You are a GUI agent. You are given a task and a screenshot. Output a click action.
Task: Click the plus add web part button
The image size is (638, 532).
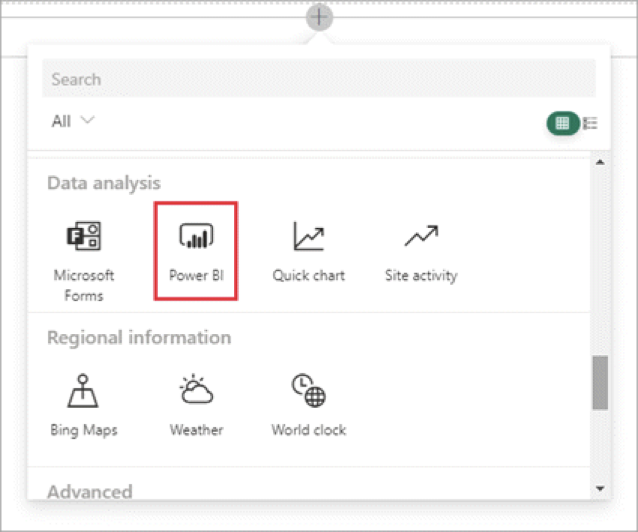coord(319,16)
